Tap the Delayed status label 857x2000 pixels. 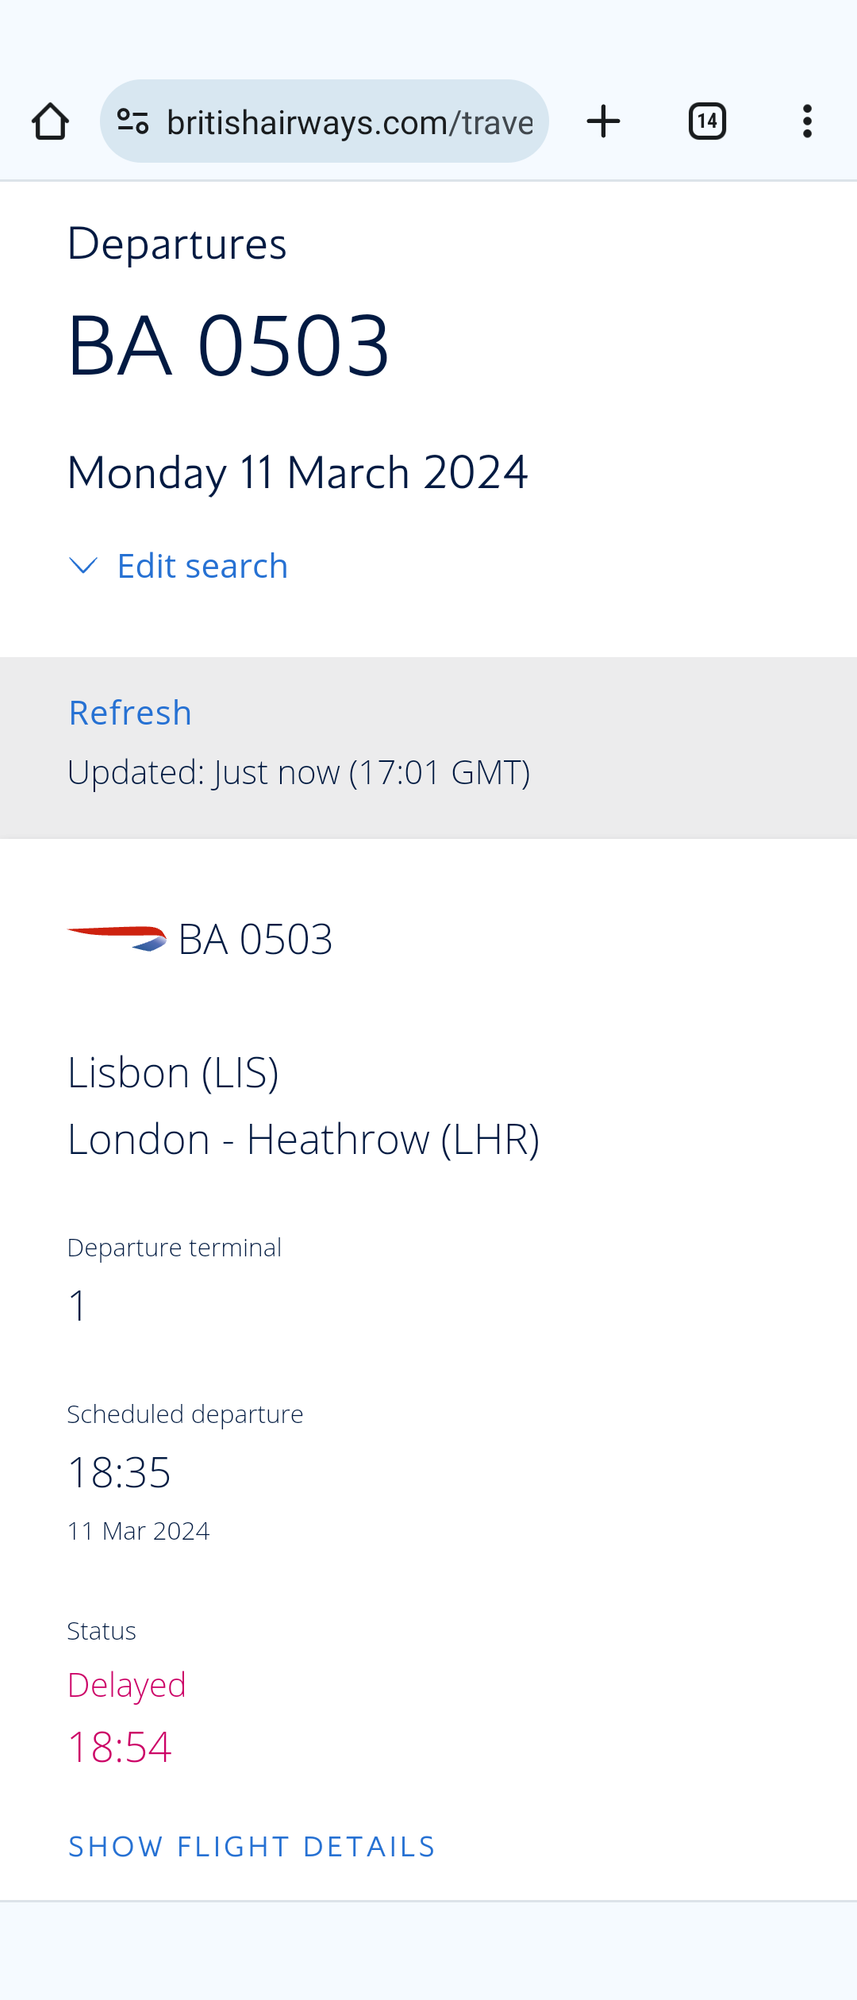(126, 1685)
